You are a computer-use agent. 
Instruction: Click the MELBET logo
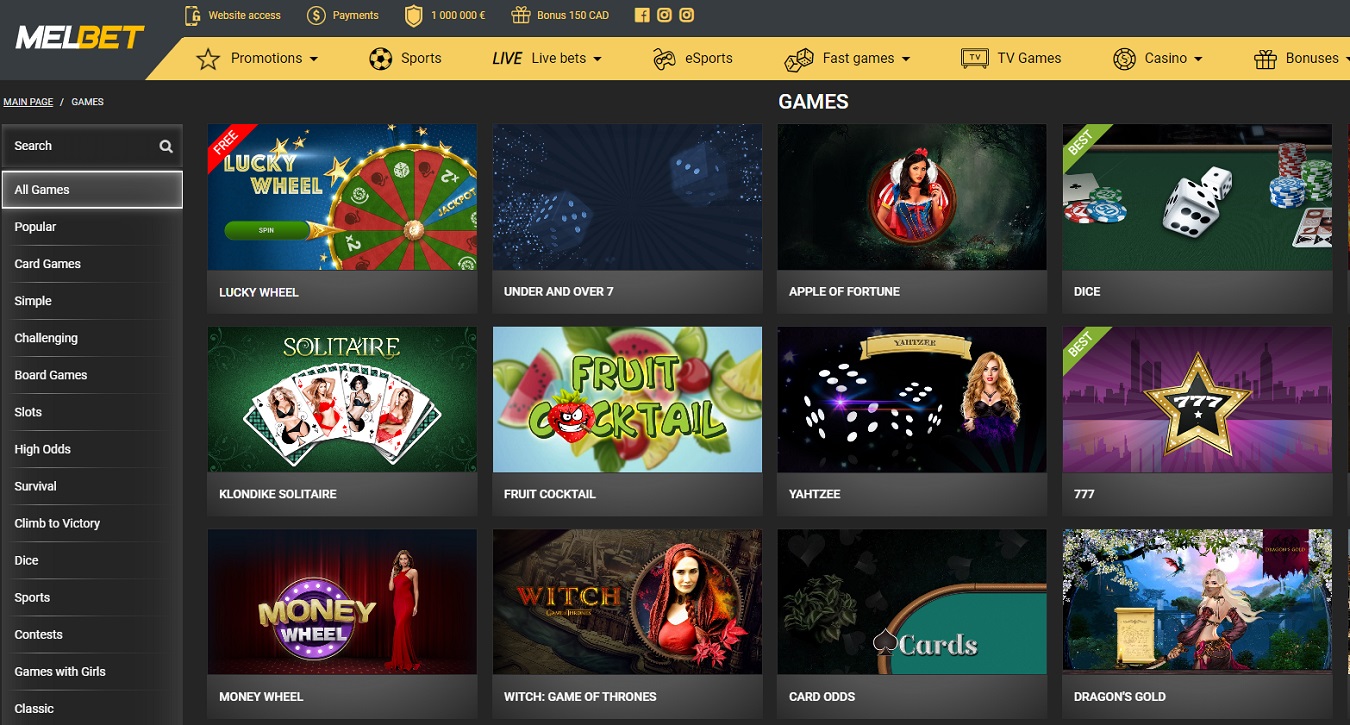[x=80, y=38]
